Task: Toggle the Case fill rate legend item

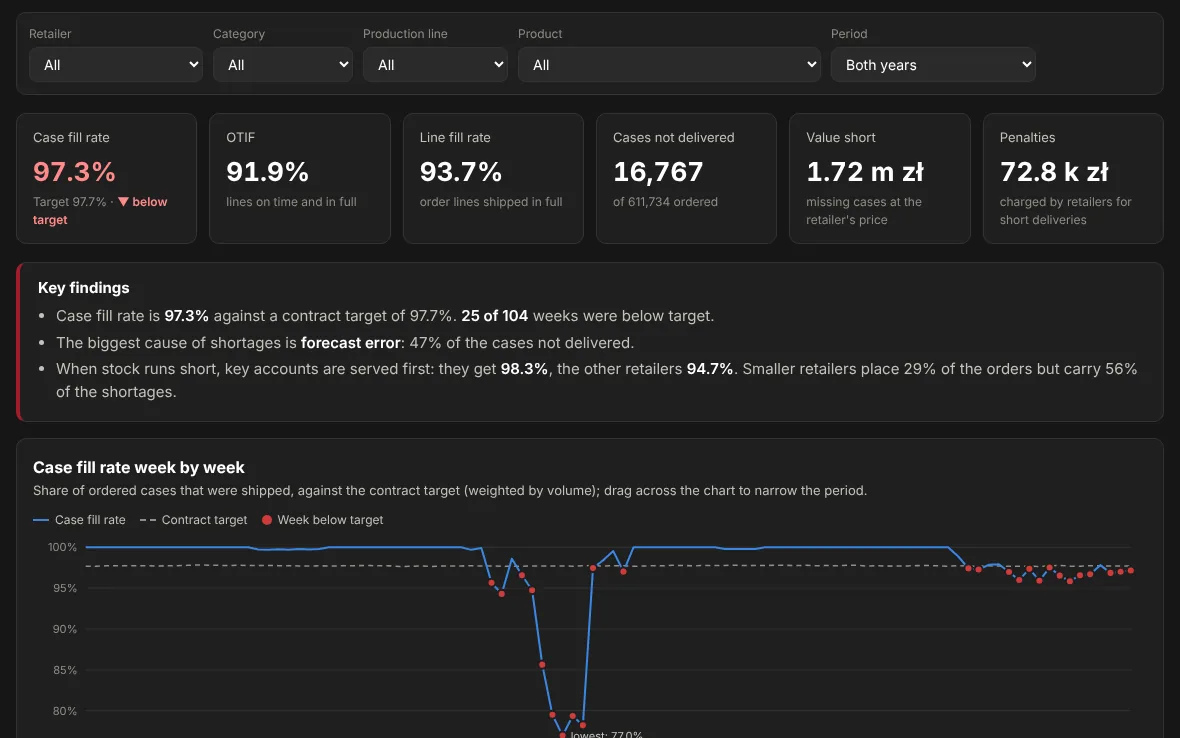Action: [x=79, y=520]
